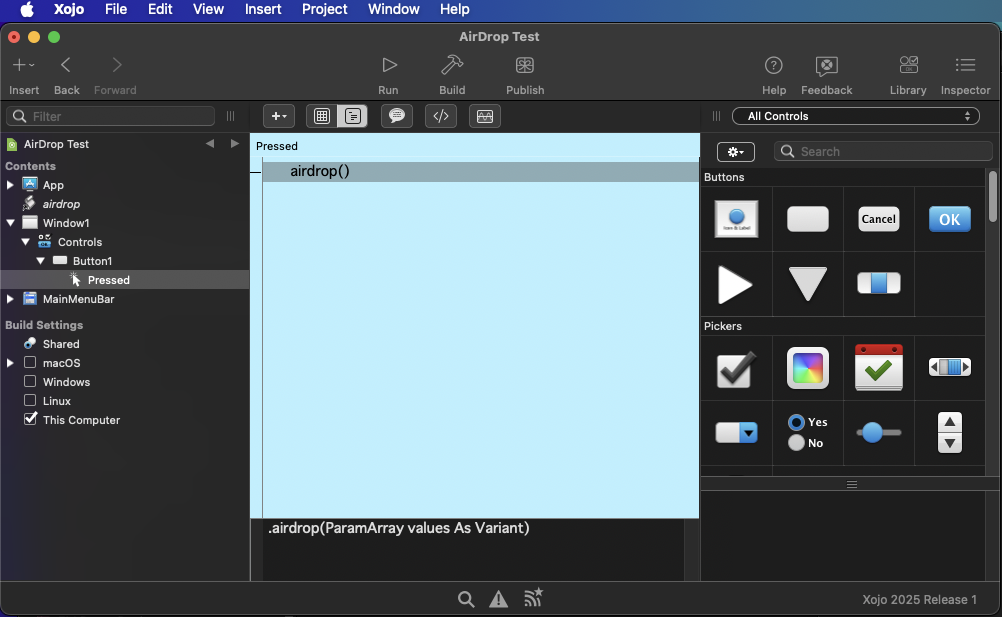Open the All Controls dropdown
The image size is (1002, 617).
click(x=855, y=116)
